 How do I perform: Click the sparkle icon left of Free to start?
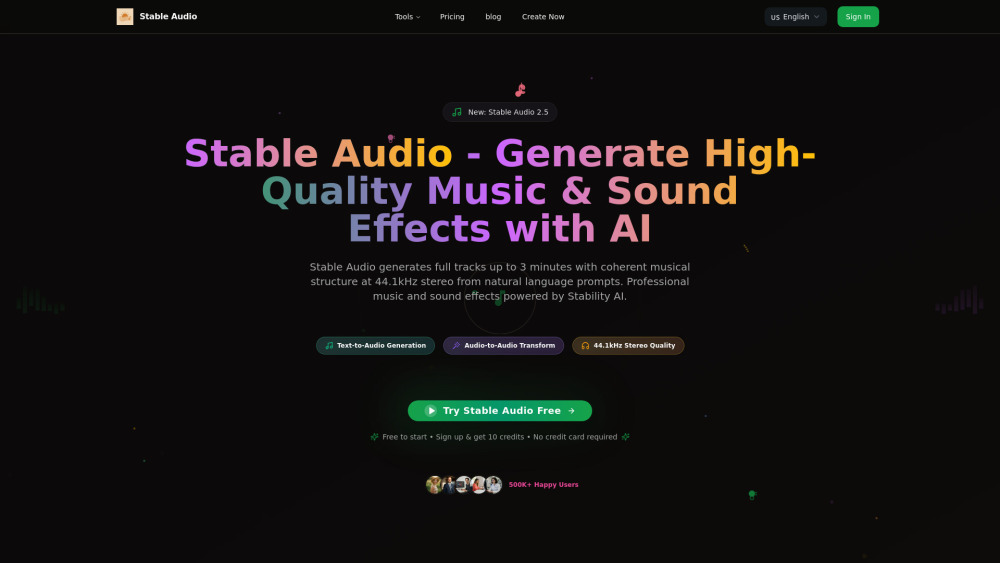tap(374, 437)
